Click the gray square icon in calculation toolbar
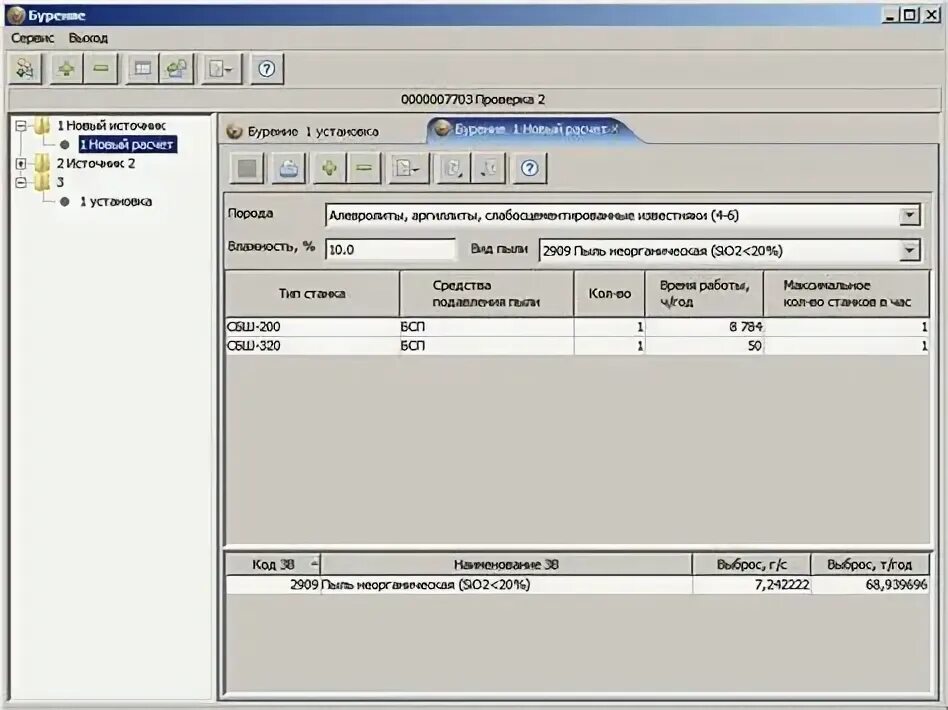This screenshot has height=710, width=948. [x=247, y=168]
